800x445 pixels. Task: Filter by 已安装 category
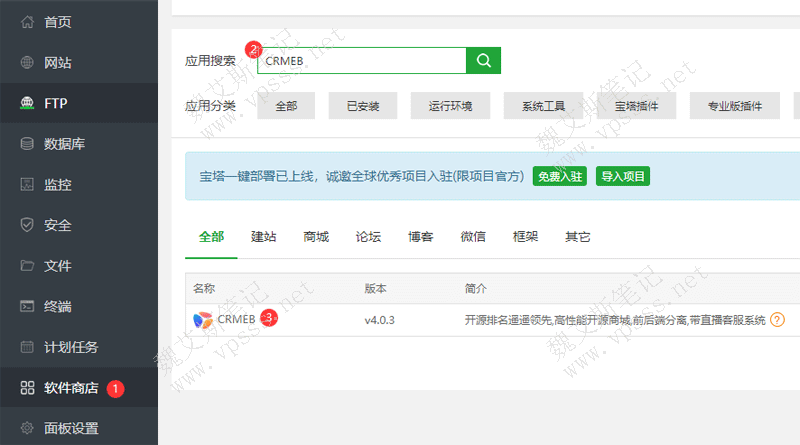point(363,106)
